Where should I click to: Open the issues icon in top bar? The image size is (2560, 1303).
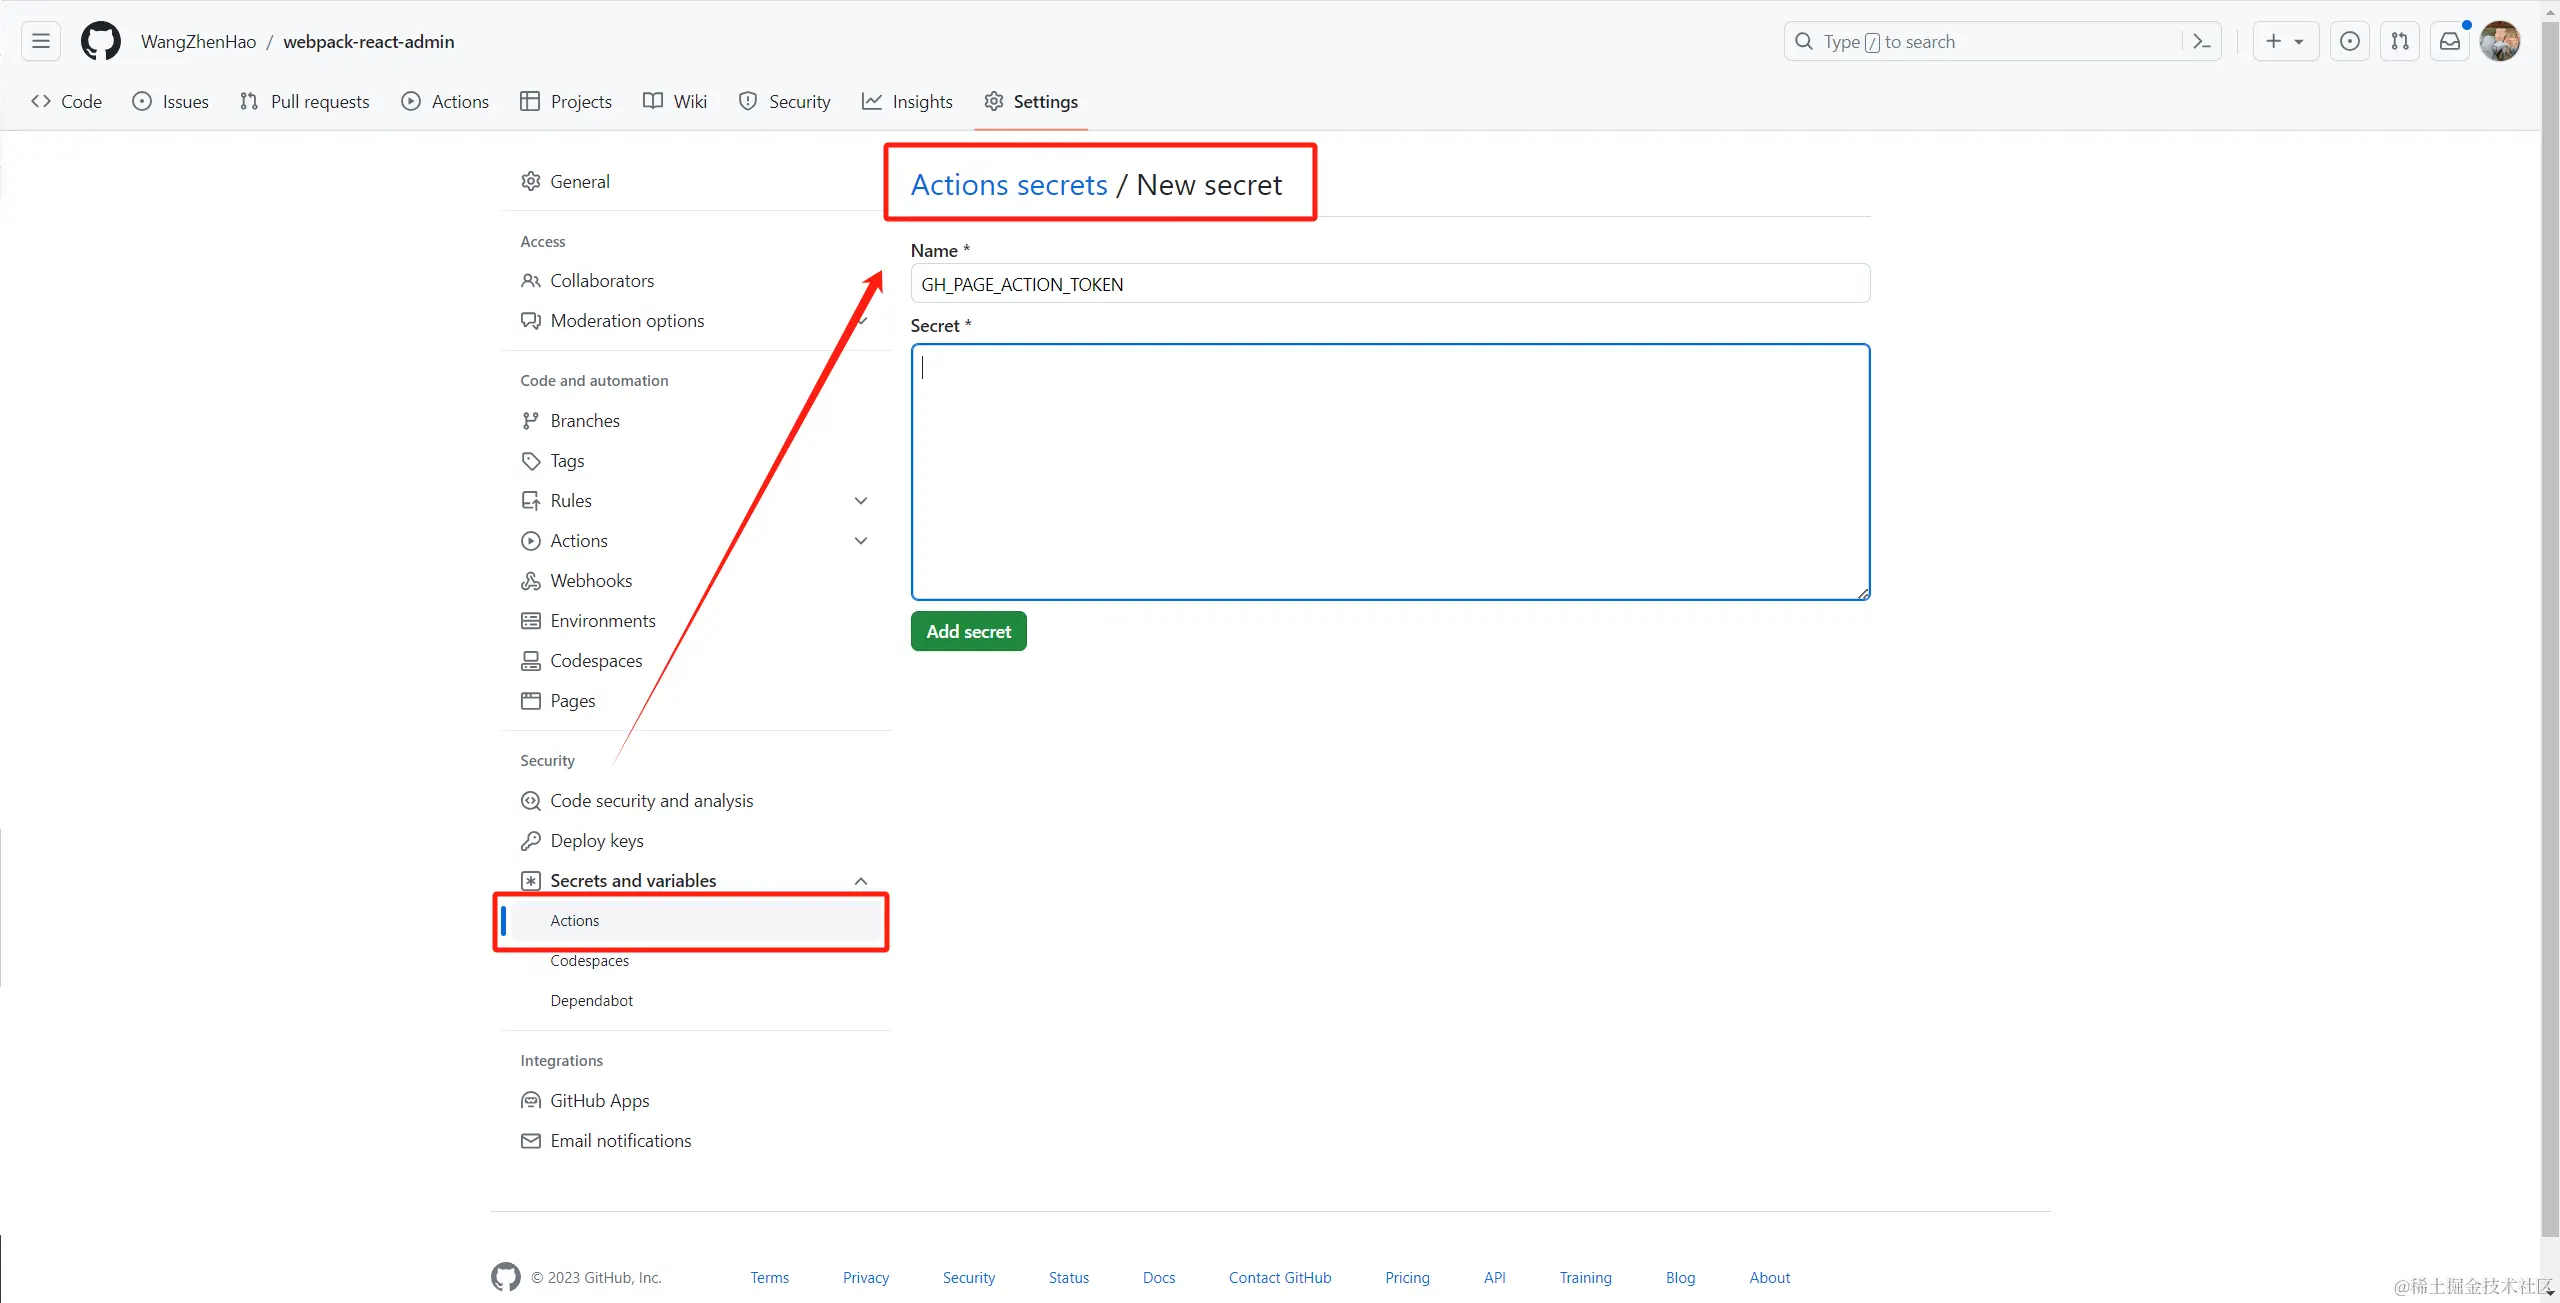2349,41
